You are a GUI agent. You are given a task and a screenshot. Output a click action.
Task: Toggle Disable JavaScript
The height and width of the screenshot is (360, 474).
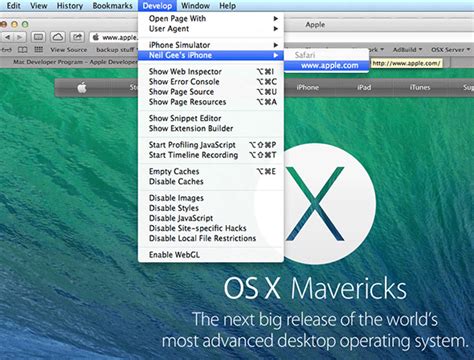pos(211,218)
